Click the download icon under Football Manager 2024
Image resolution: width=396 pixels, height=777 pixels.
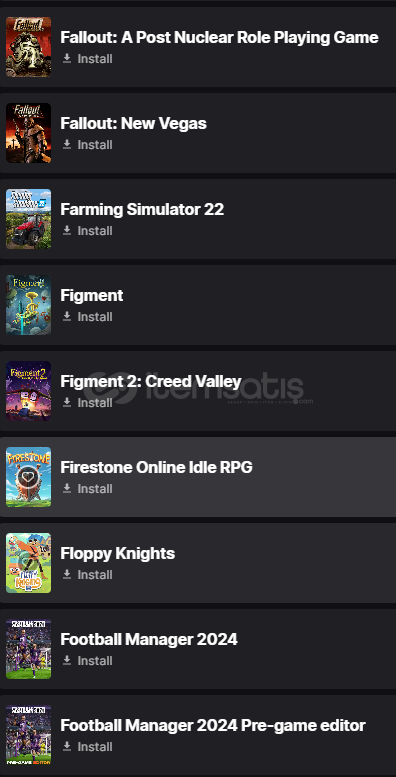[67, 661]
